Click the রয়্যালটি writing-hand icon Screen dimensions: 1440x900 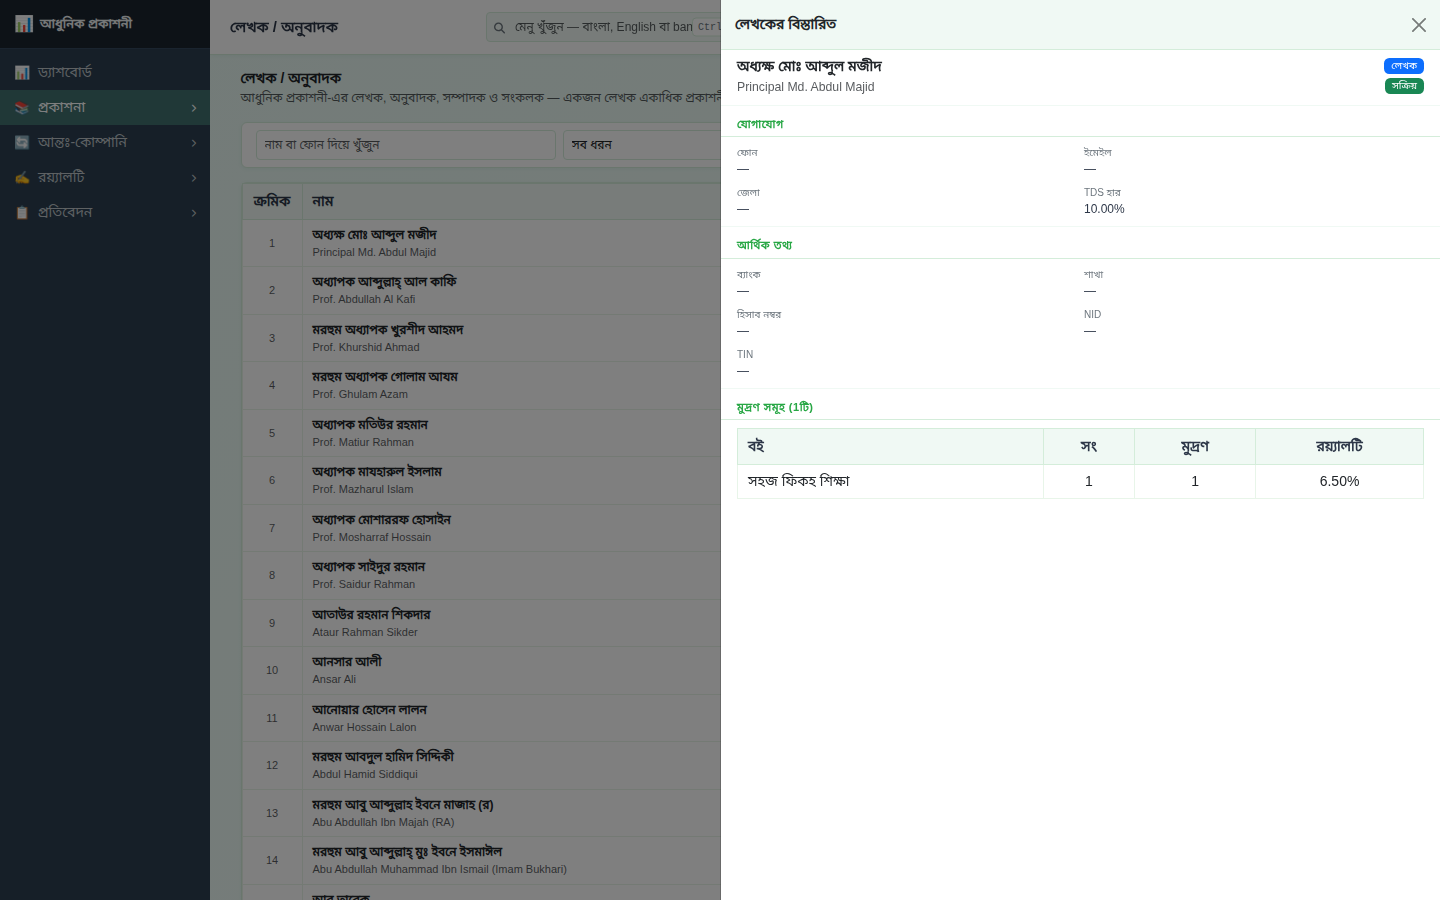pos(22,177)
